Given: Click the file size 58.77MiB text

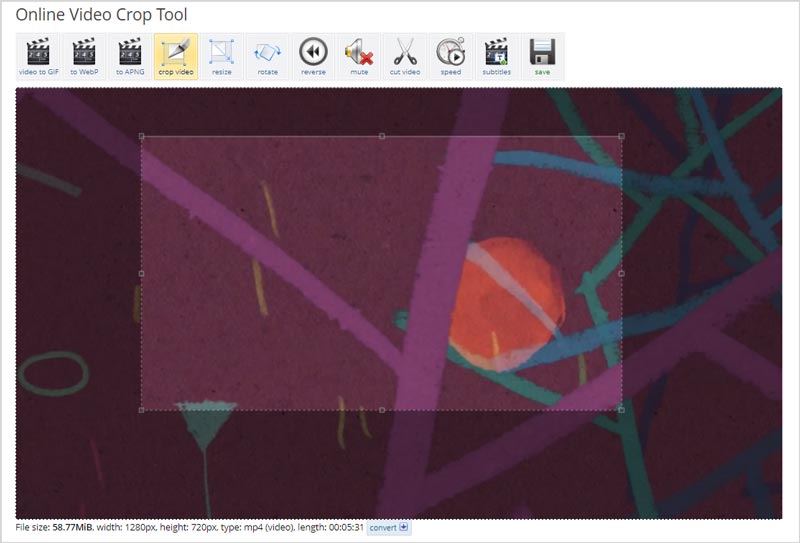Looking at the screenshot, I should pos(54,527).
